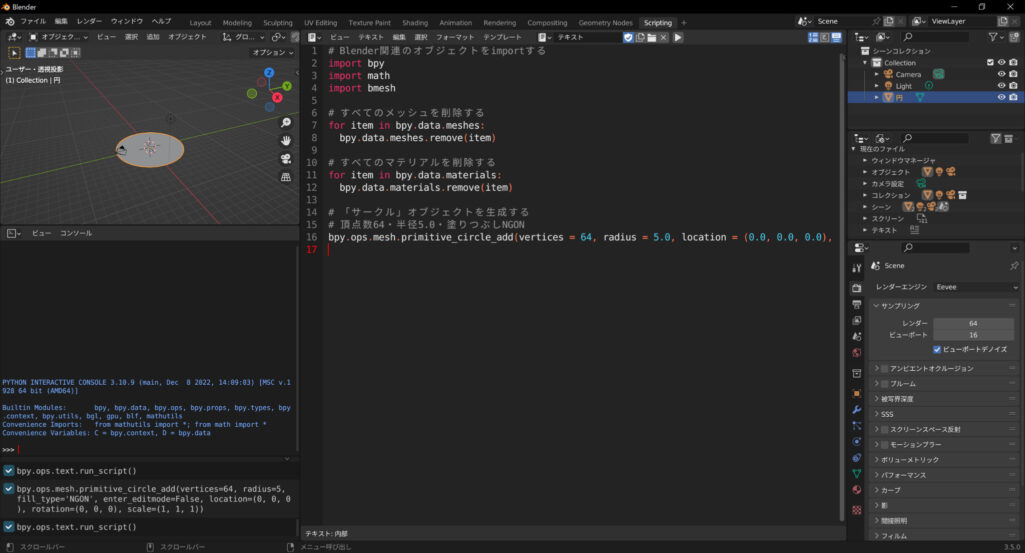The width and height of the screenshot is (1025, 553).
Task: Open the Render properties tab
Action: [x=856, y=288]
